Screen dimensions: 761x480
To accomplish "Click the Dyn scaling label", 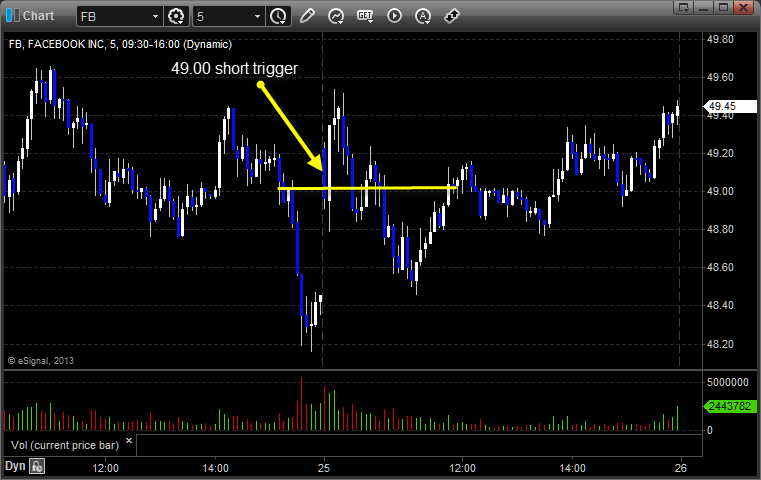I will pos(15,466).
